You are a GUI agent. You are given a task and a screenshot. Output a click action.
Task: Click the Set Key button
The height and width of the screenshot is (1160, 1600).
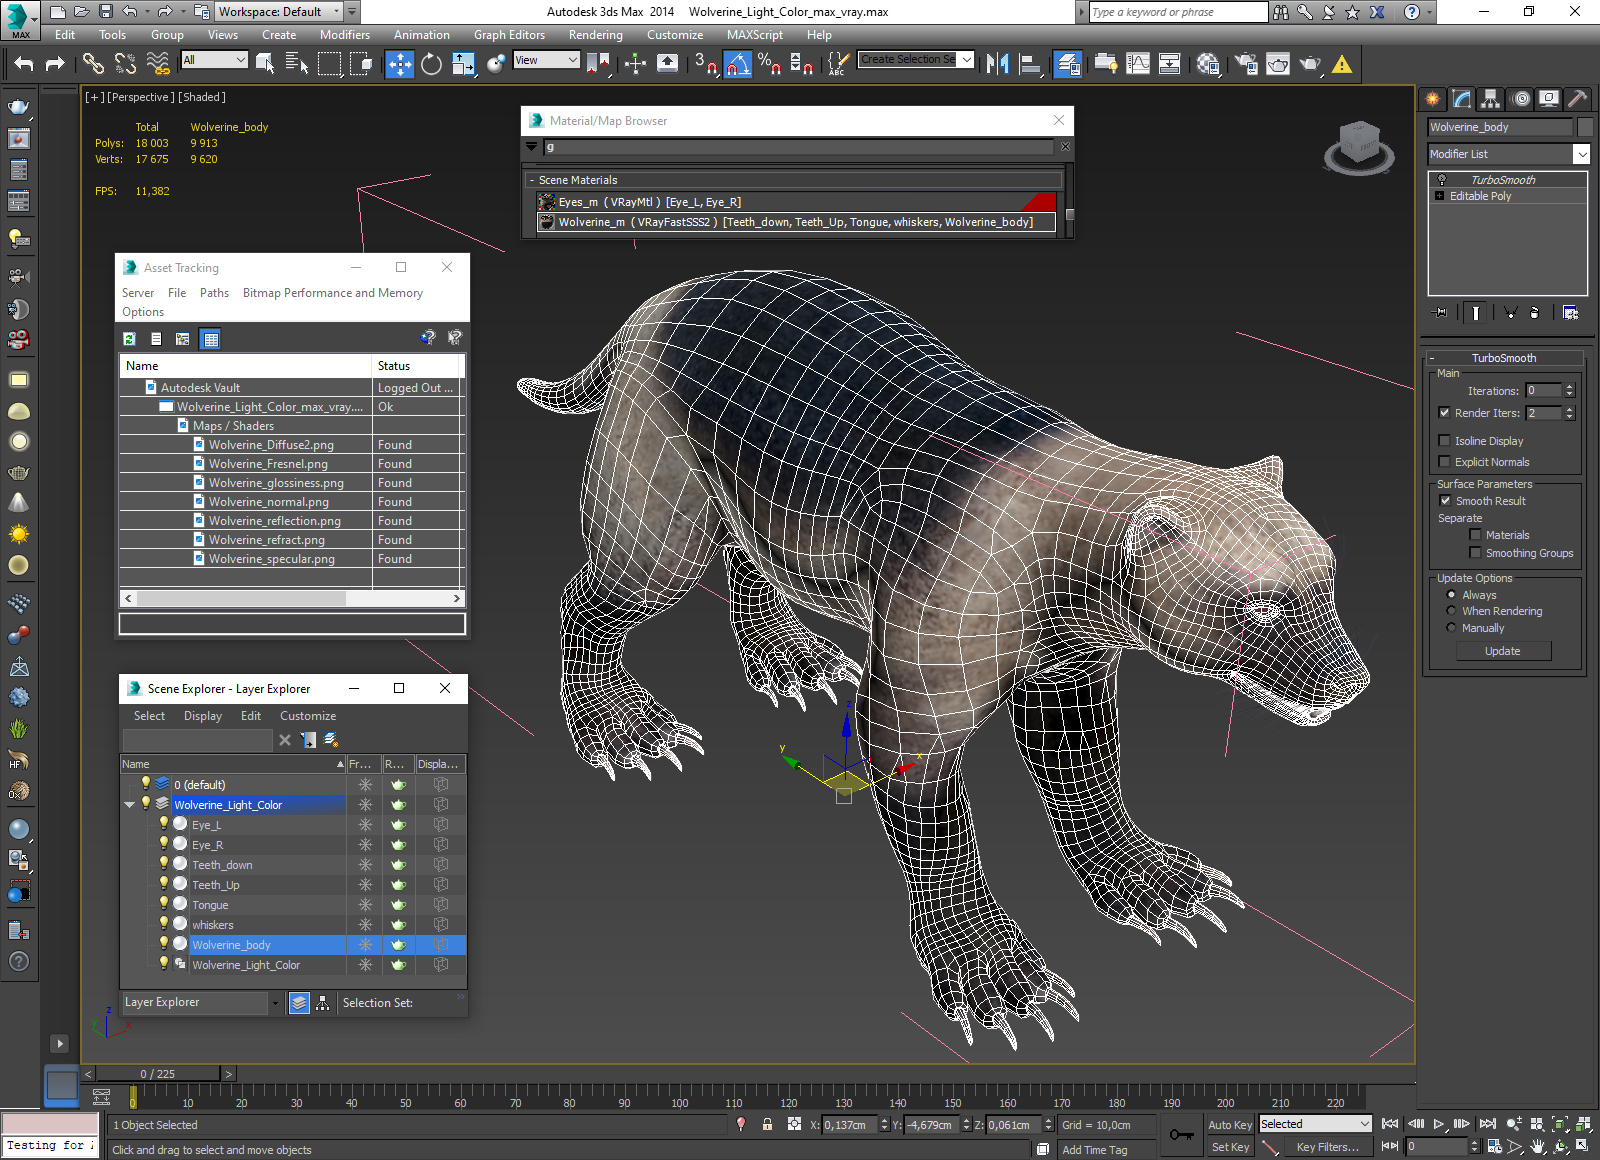coord(1229,1147)
